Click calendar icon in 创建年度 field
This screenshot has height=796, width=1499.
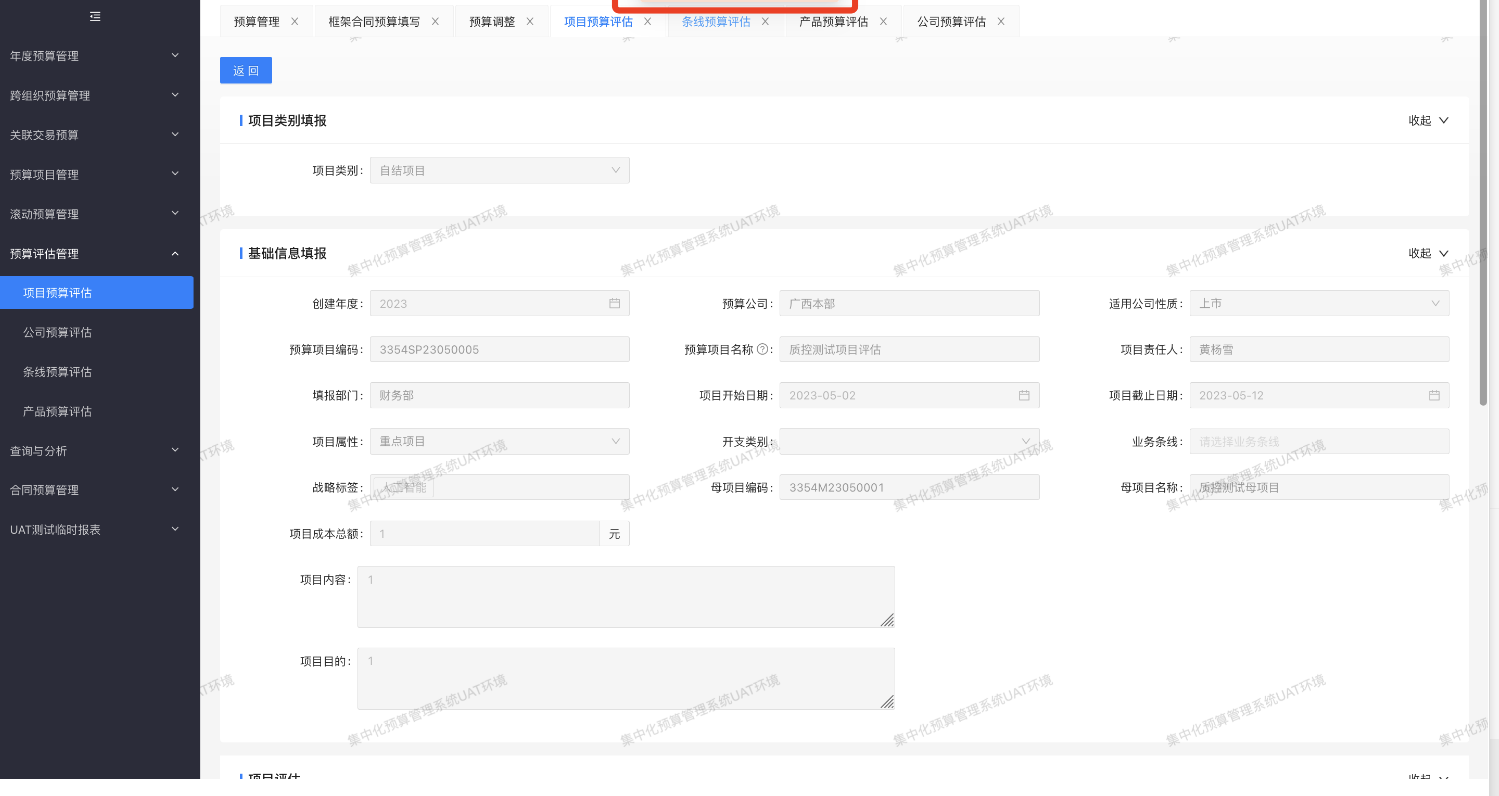coord(615,303)
